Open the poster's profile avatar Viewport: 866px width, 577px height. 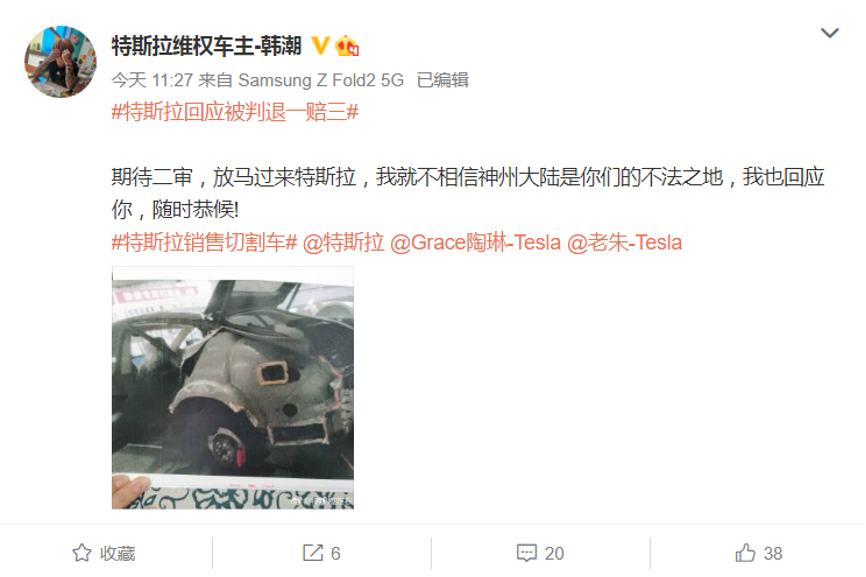pos(60,61)
